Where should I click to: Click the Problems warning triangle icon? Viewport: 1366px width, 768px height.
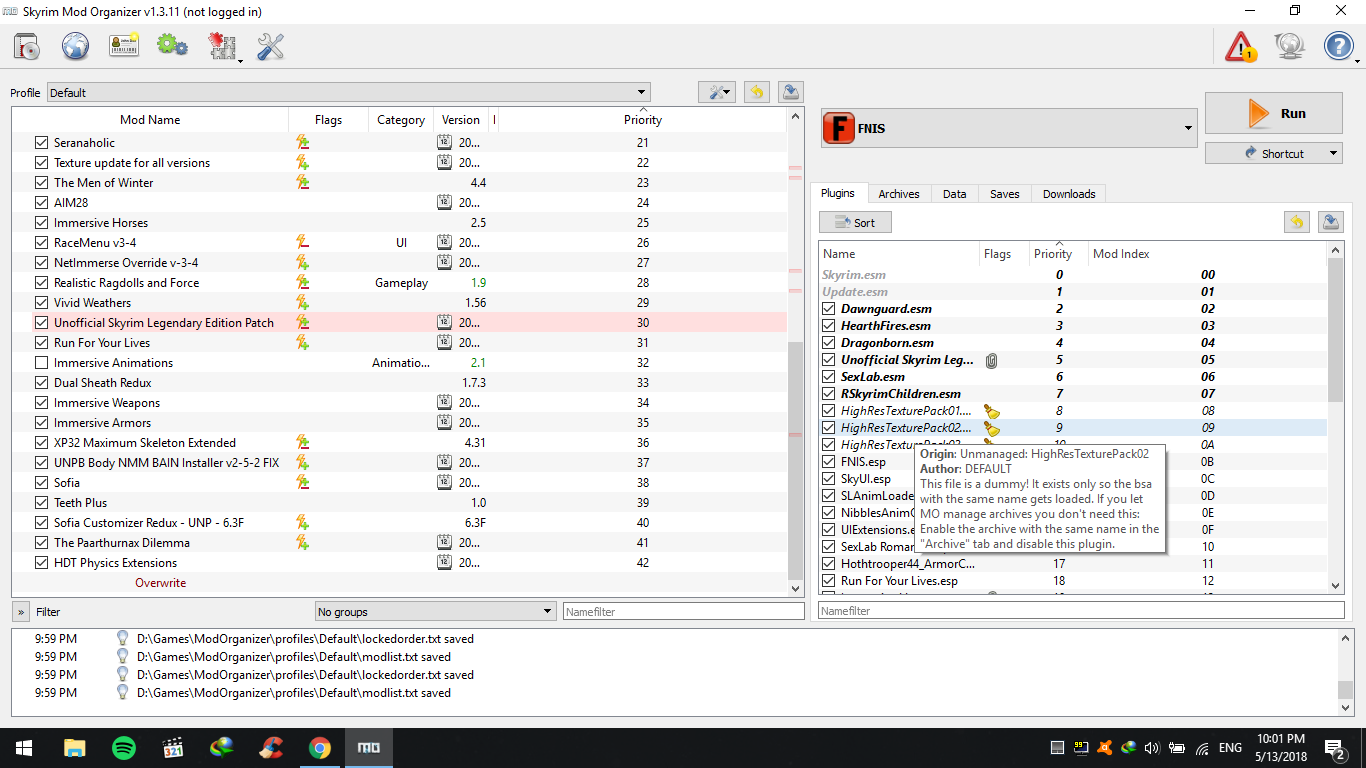[1241, 46]
